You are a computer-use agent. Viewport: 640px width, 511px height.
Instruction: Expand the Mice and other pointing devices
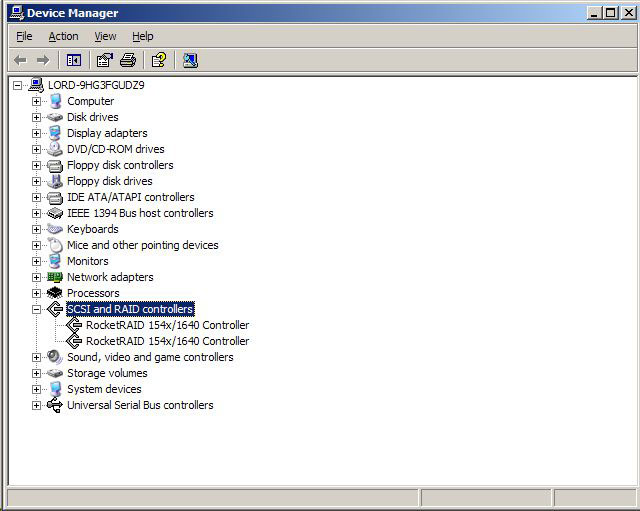[x=36, y=245]
